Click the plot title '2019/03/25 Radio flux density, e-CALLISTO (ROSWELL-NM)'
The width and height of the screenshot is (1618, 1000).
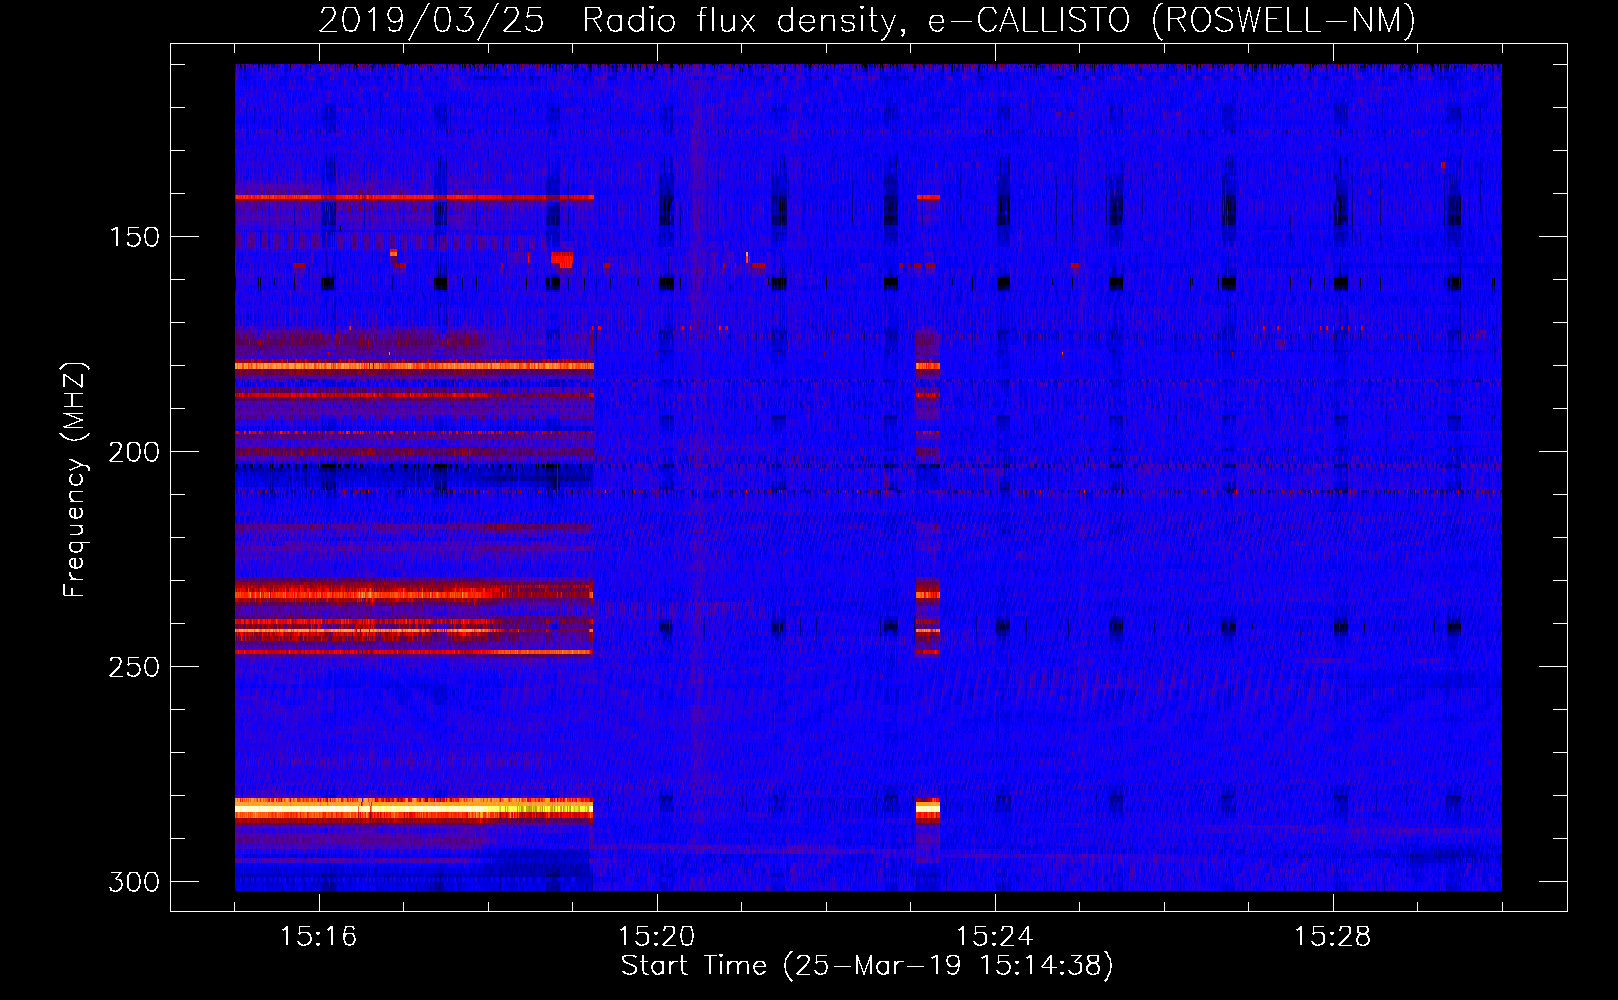coord(867,20)
